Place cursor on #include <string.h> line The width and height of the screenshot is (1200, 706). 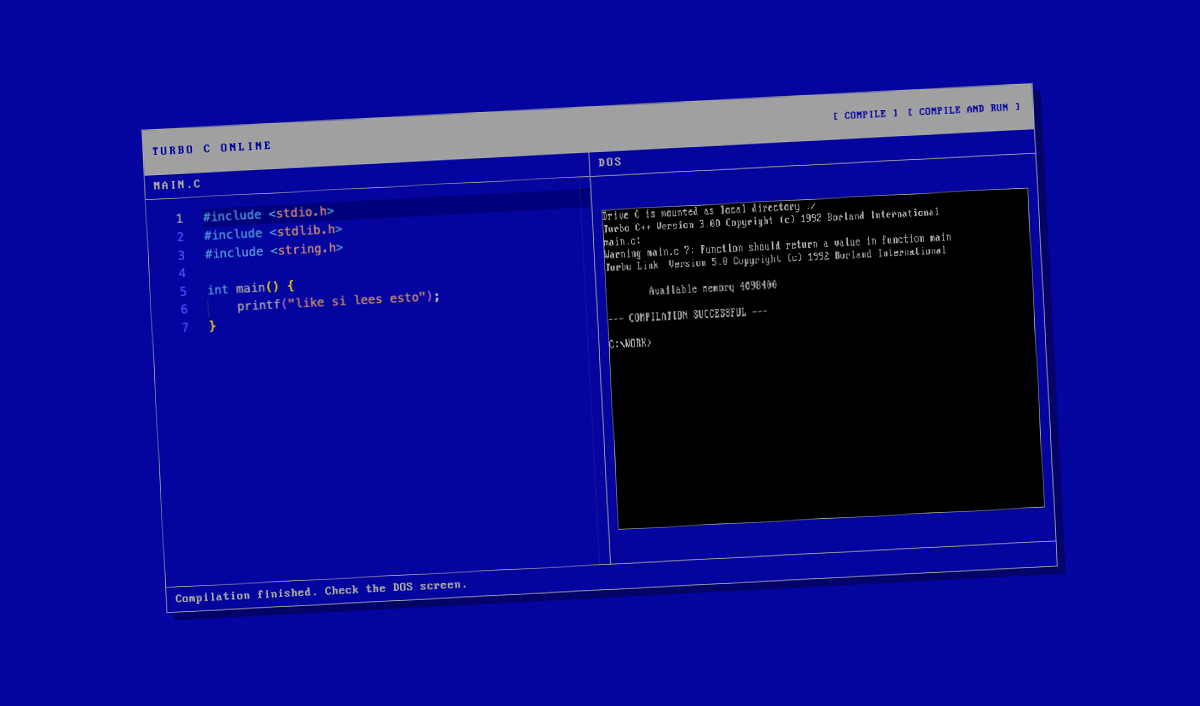tap(274, 250)
